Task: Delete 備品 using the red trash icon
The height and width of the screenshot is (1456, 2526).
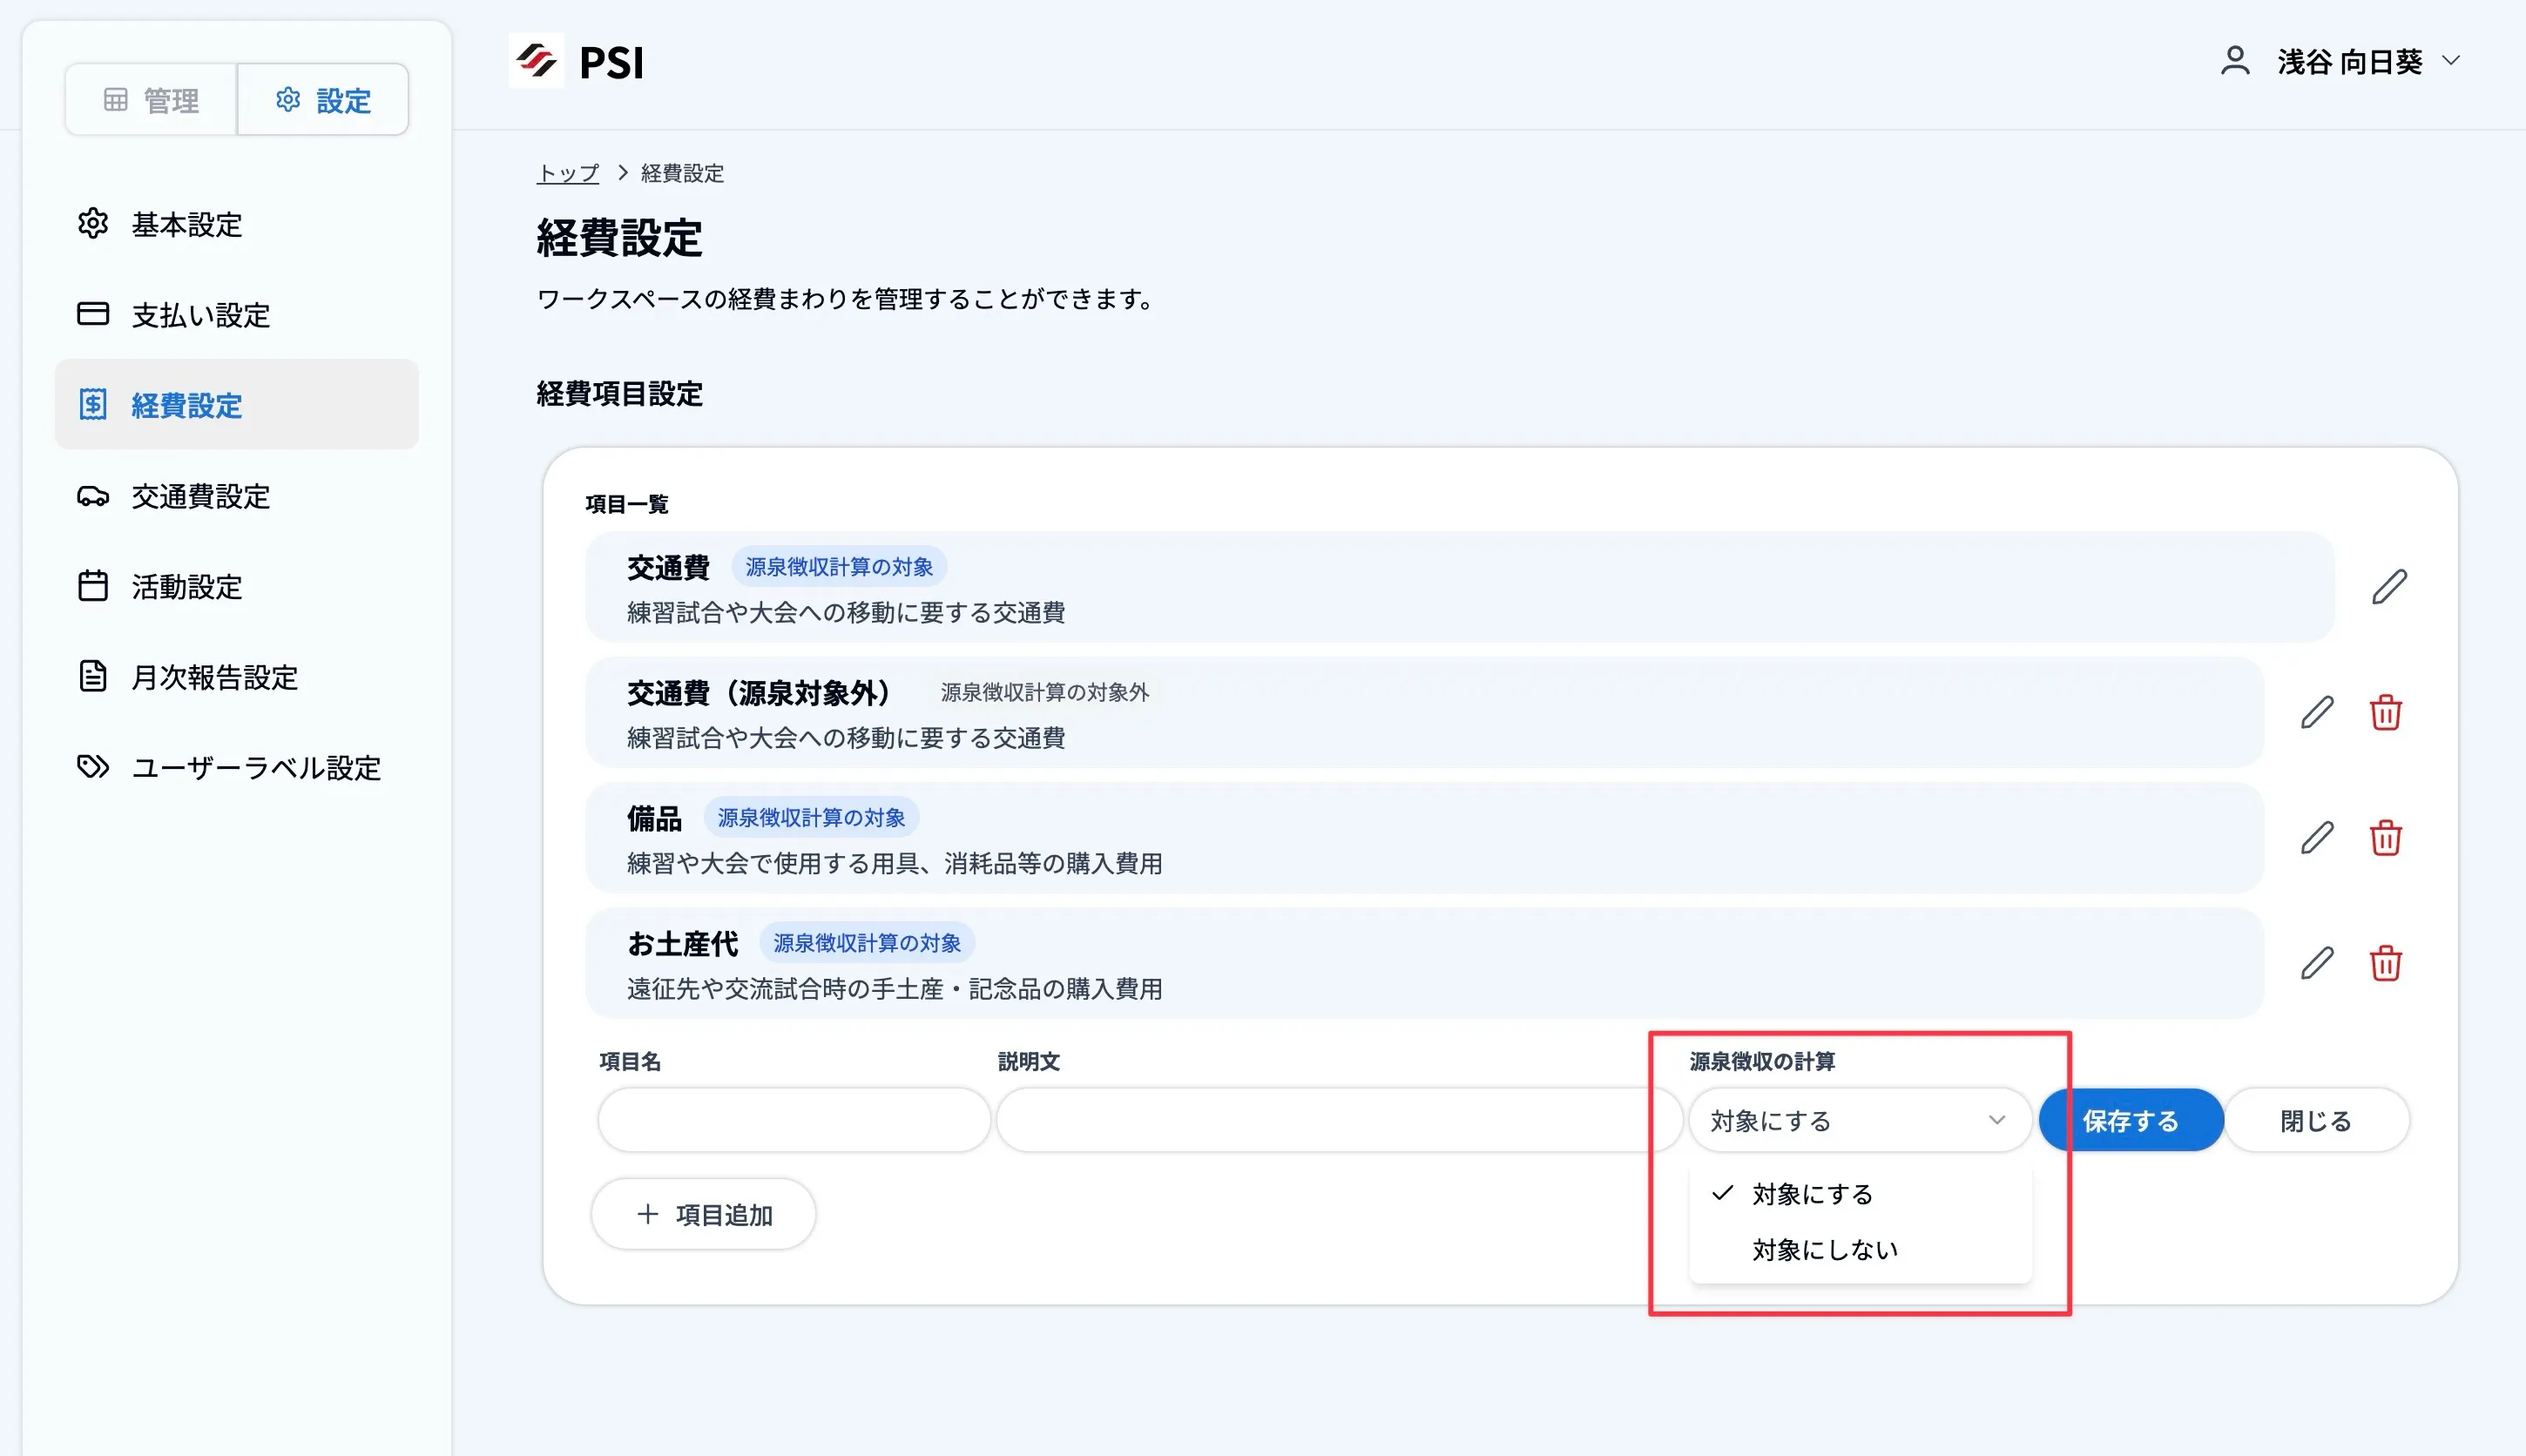Action: pyautogui.click(x=2387, y=839)
